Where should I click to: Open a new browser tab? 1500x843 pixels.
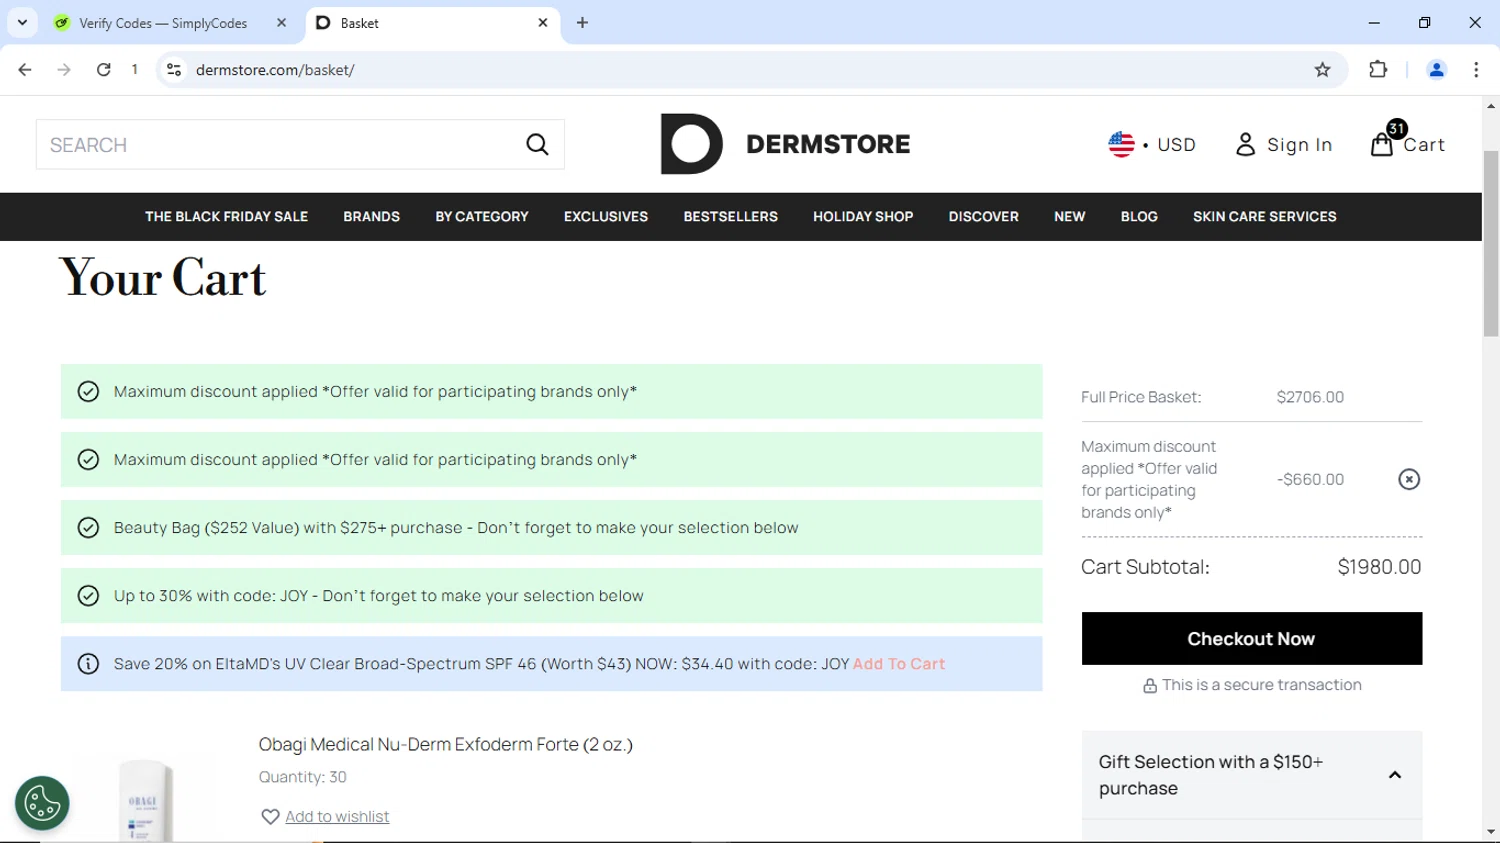click(582, 22)
